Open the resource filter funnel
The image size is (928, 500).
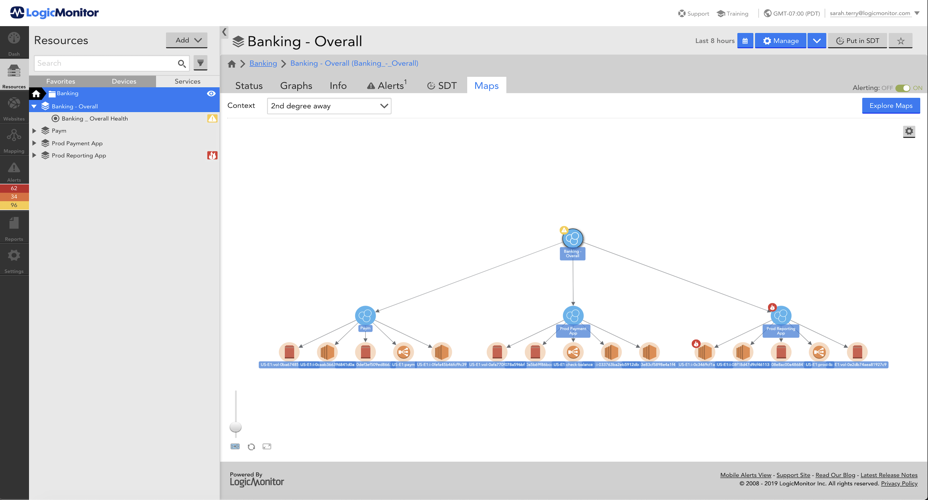tap(201, 63)
